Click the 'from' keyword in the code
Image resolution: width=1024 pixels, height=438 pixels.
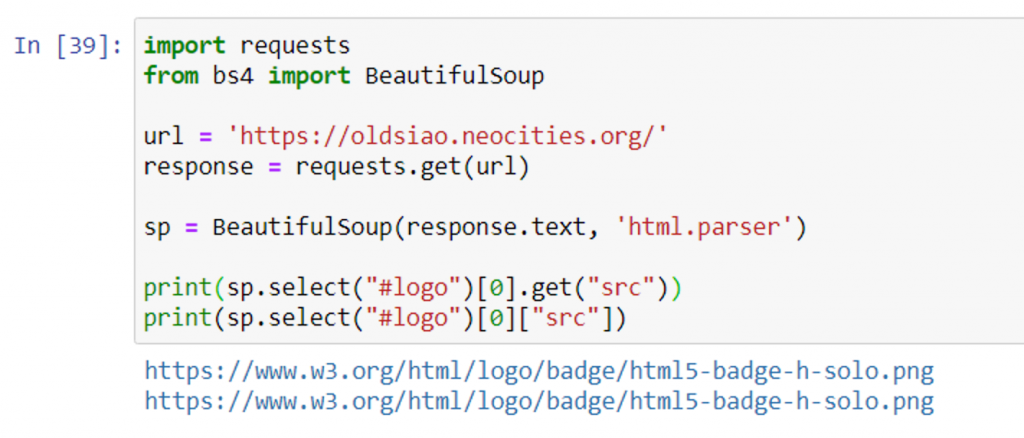click(171, 76)
